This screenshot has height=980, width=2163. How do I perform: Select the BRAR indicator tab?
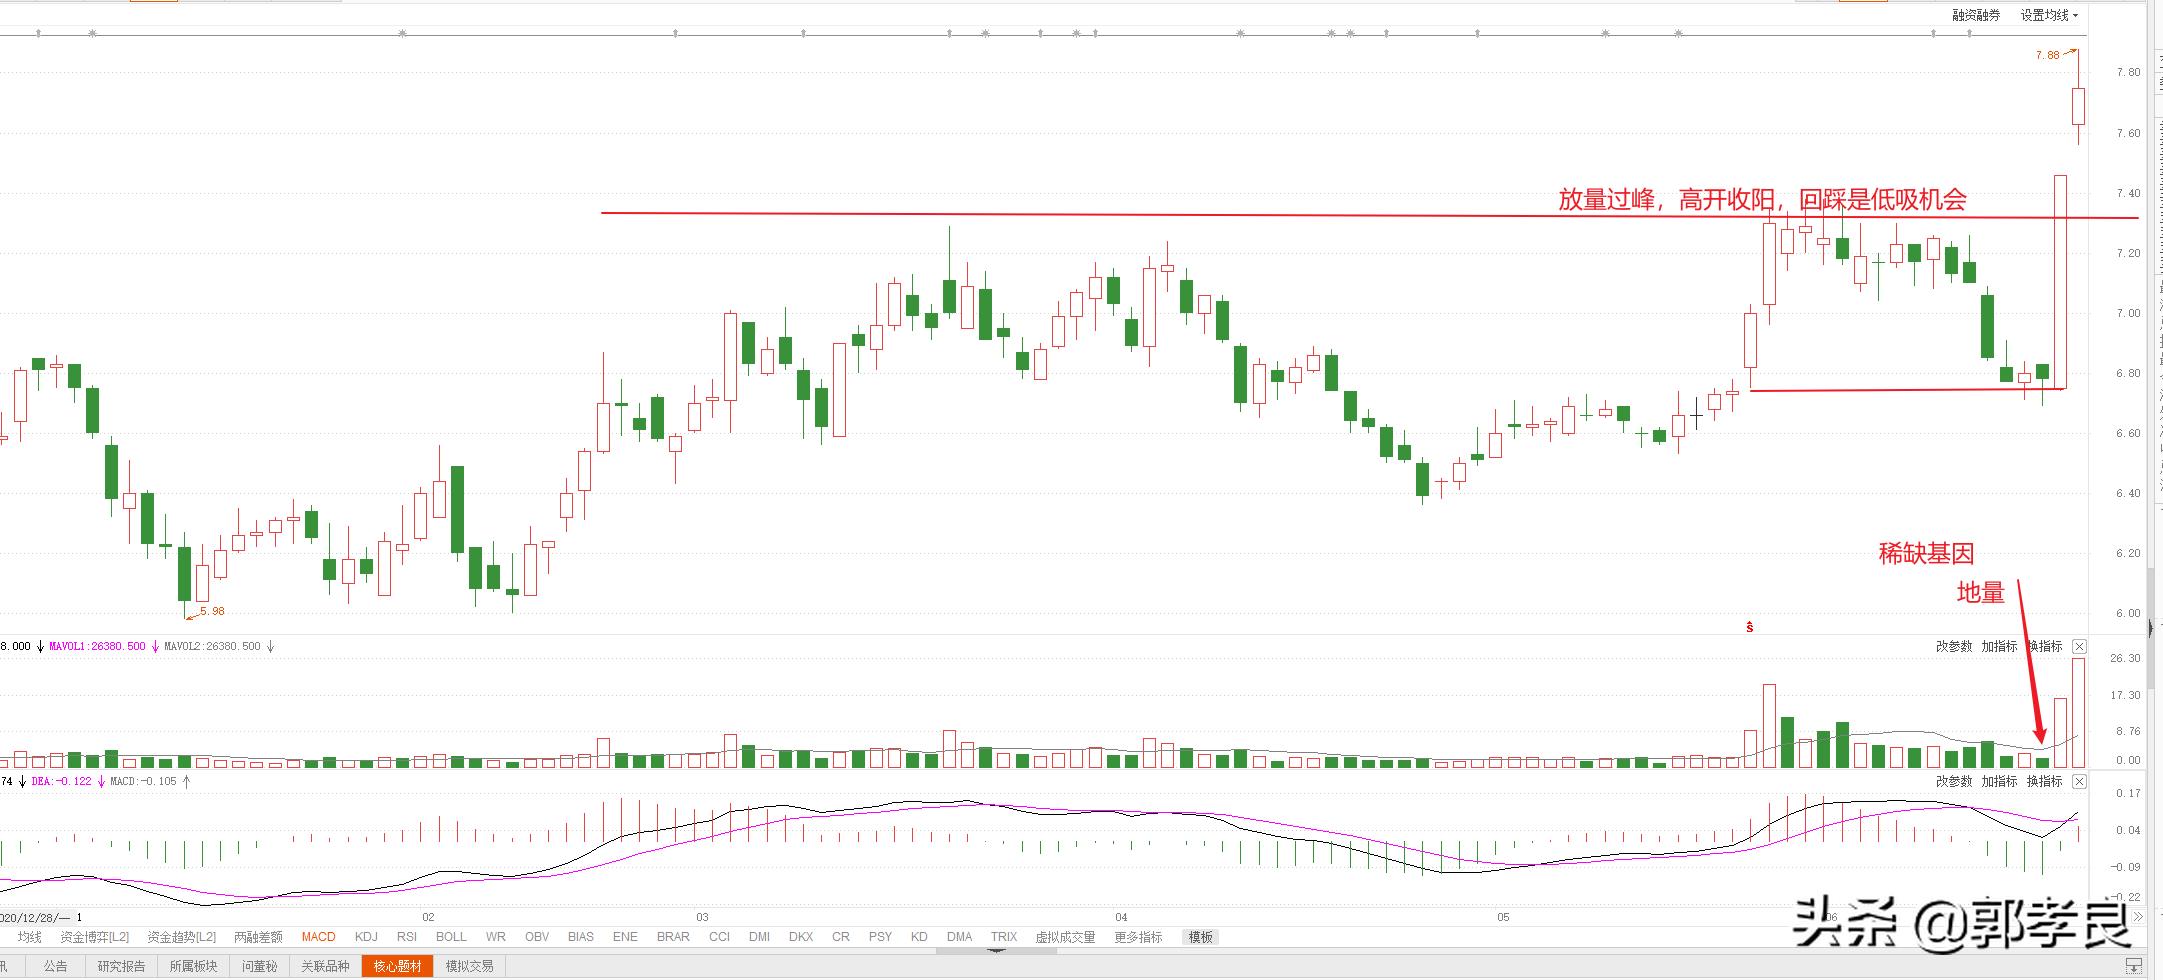click(673, 937)
